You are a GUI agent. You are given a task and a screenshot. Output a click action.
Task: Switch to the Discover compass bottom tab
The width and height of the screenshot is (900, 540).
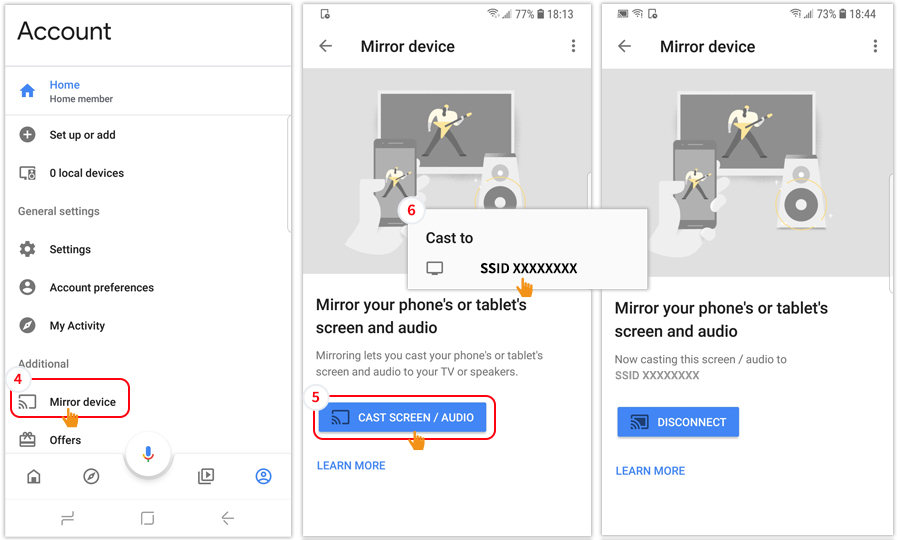[91, 476]
